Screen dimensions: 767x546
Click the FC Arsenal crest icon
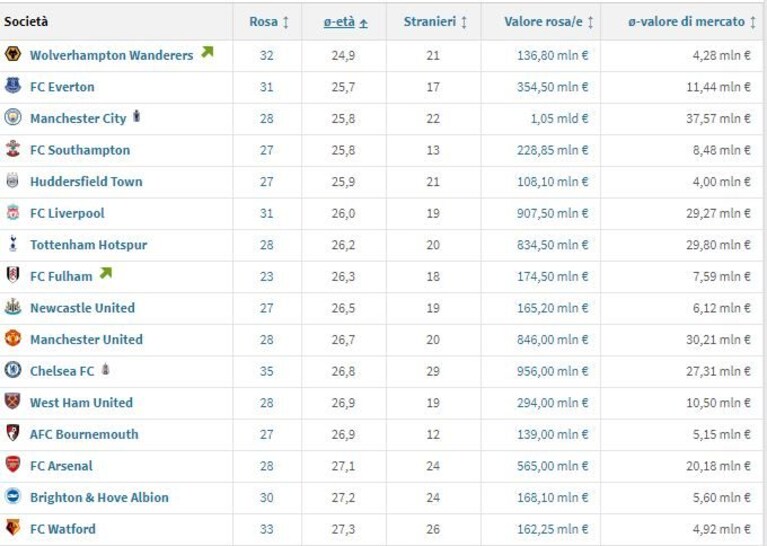coord(13,464)
